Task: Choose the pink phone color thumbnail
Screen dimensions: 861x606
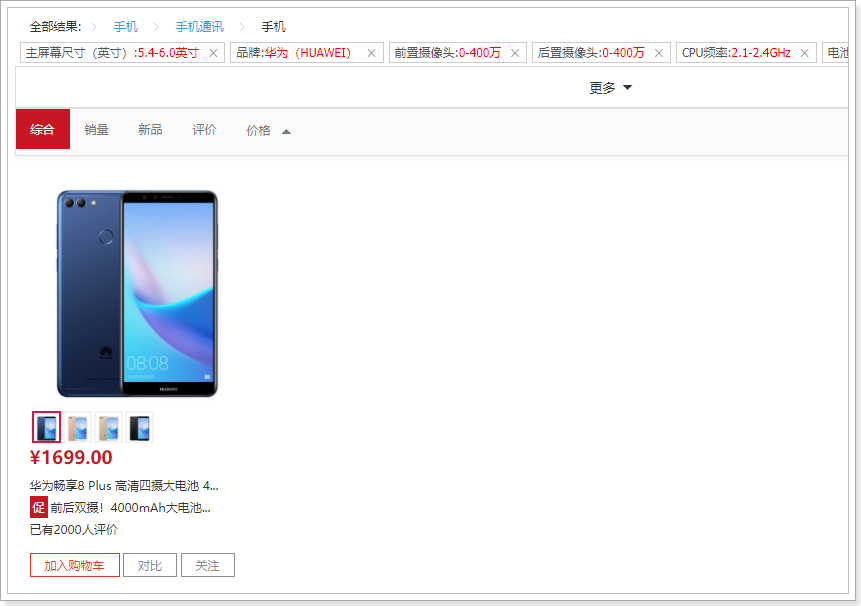Action: 78,428
